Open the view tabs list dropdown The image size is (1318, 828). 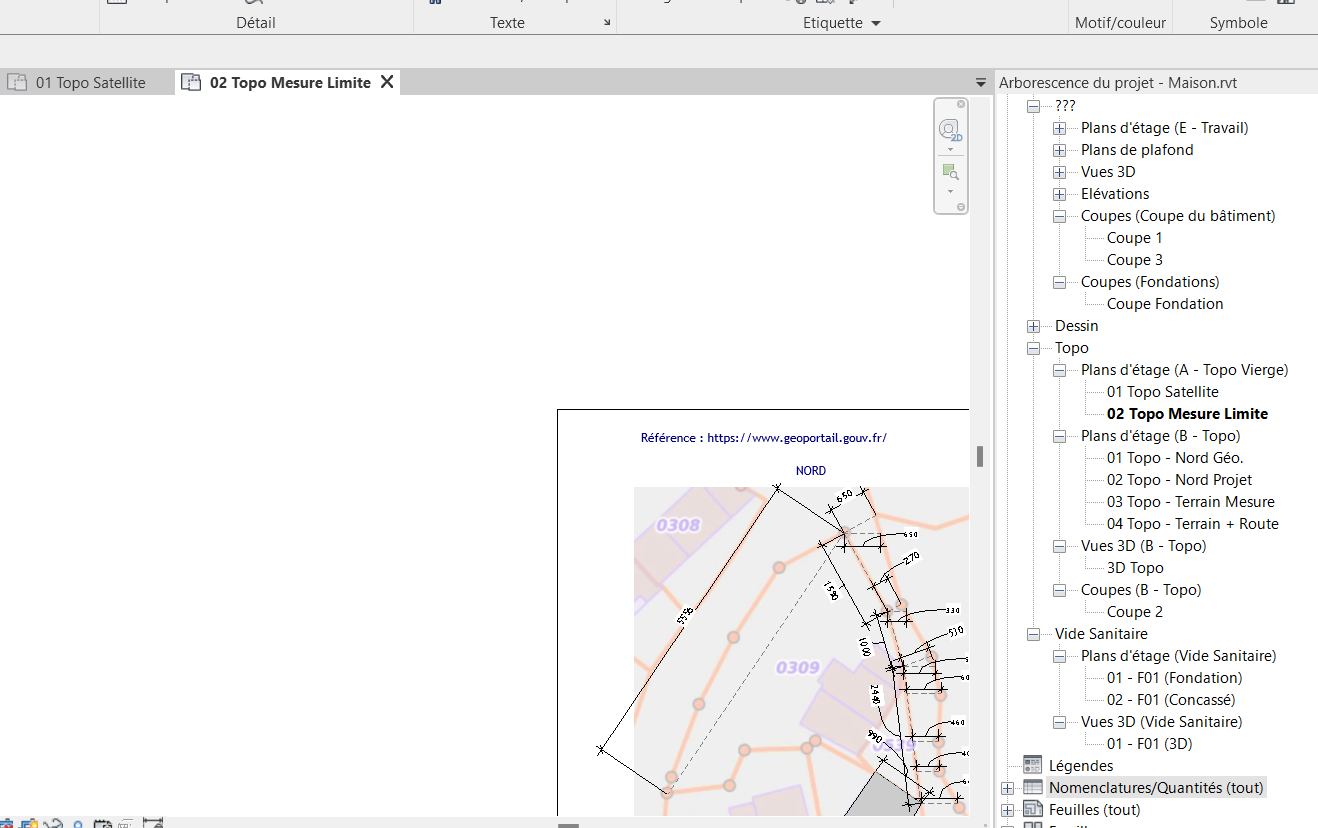[981, 83]
